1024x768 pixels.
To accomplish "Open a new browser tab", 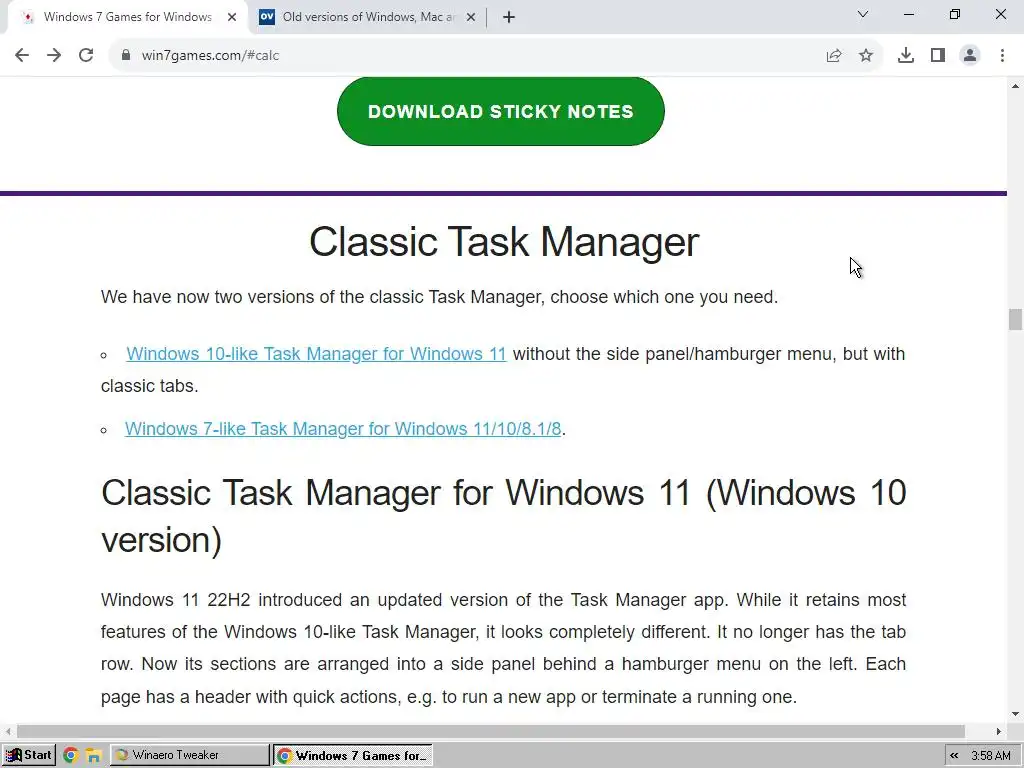I will coord(509,17).
